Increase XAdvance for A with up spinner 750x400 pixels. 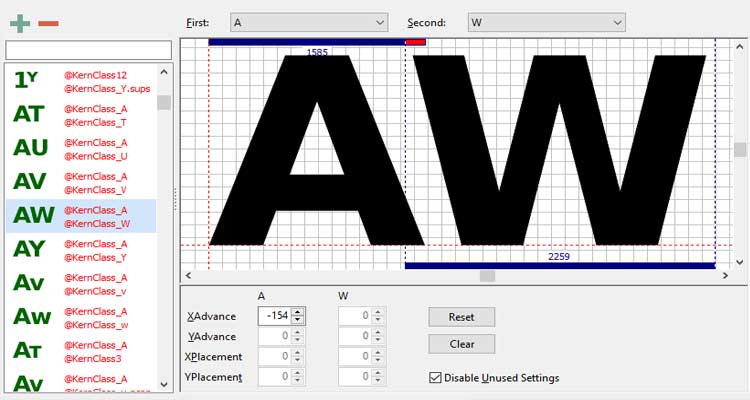[298, 311]
